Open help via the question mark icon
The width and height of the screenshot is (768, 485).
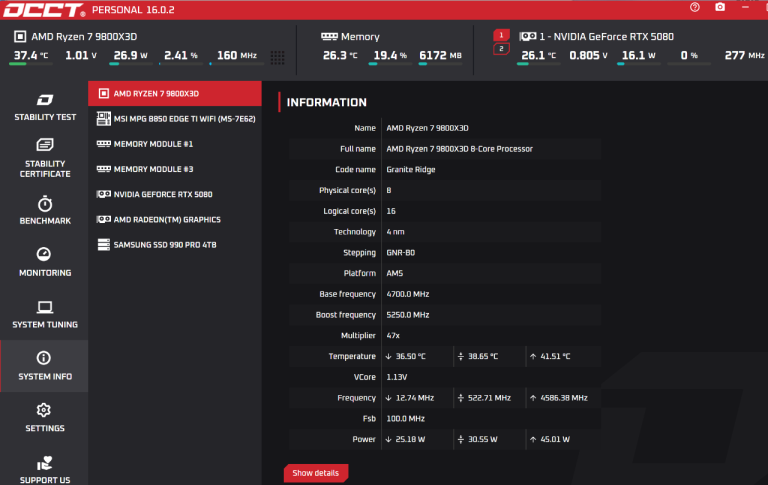pos(695,8)
